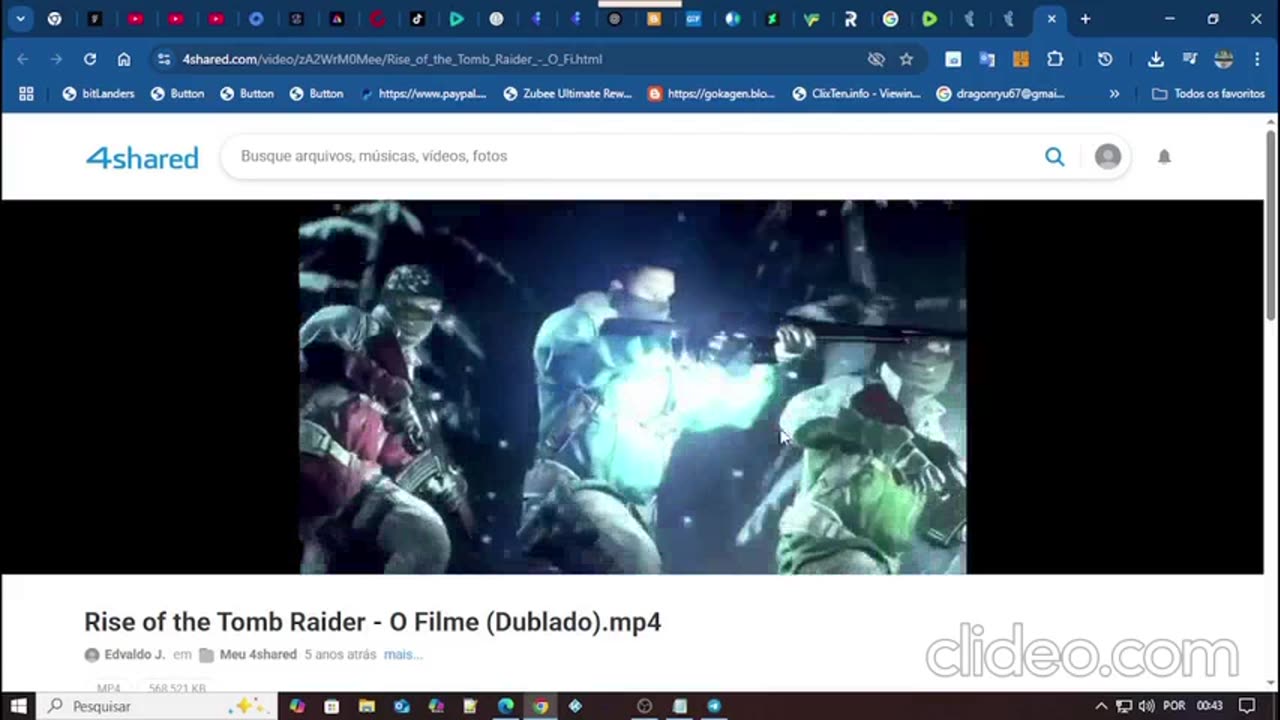
Task: Click the Rise of the Tomb Raider video
Action: tap(632, 387)
